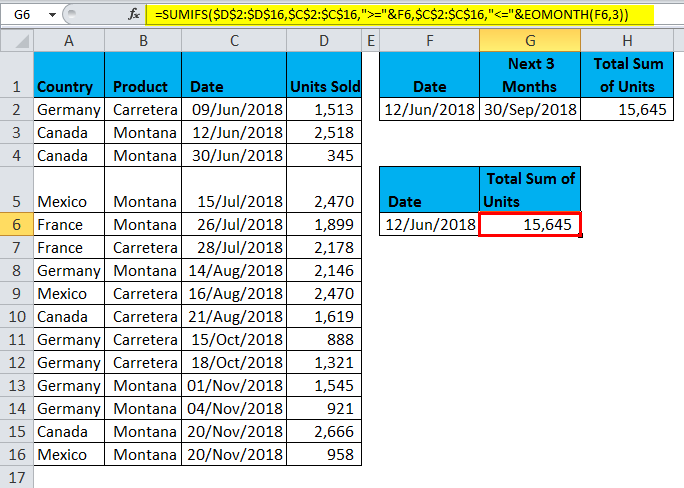This screenshot has height=488, width=684.
Task: Select row 1 header
Action: [x=17, y=75]
